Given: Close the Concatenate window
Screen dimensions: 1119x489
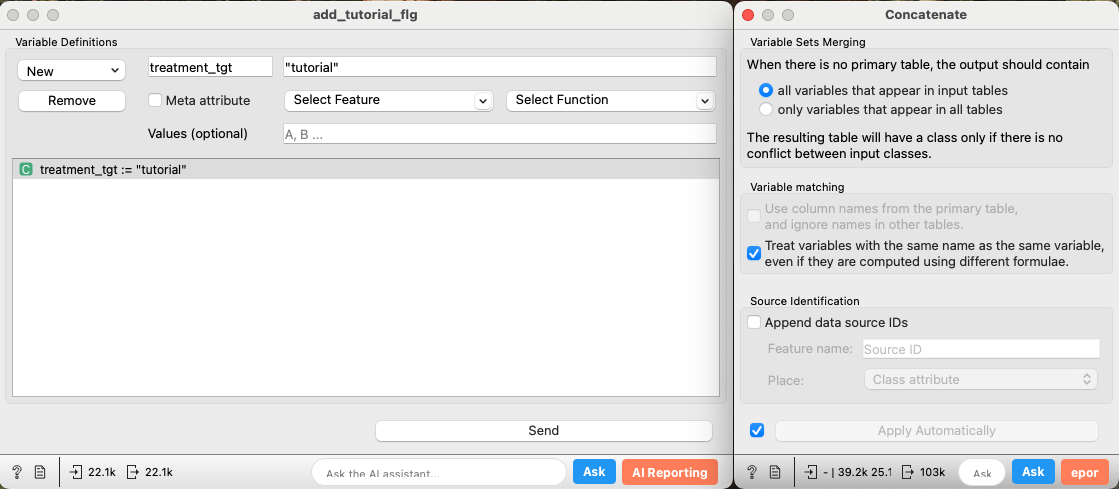Looking at the screenshot, I should coord(748,14).
